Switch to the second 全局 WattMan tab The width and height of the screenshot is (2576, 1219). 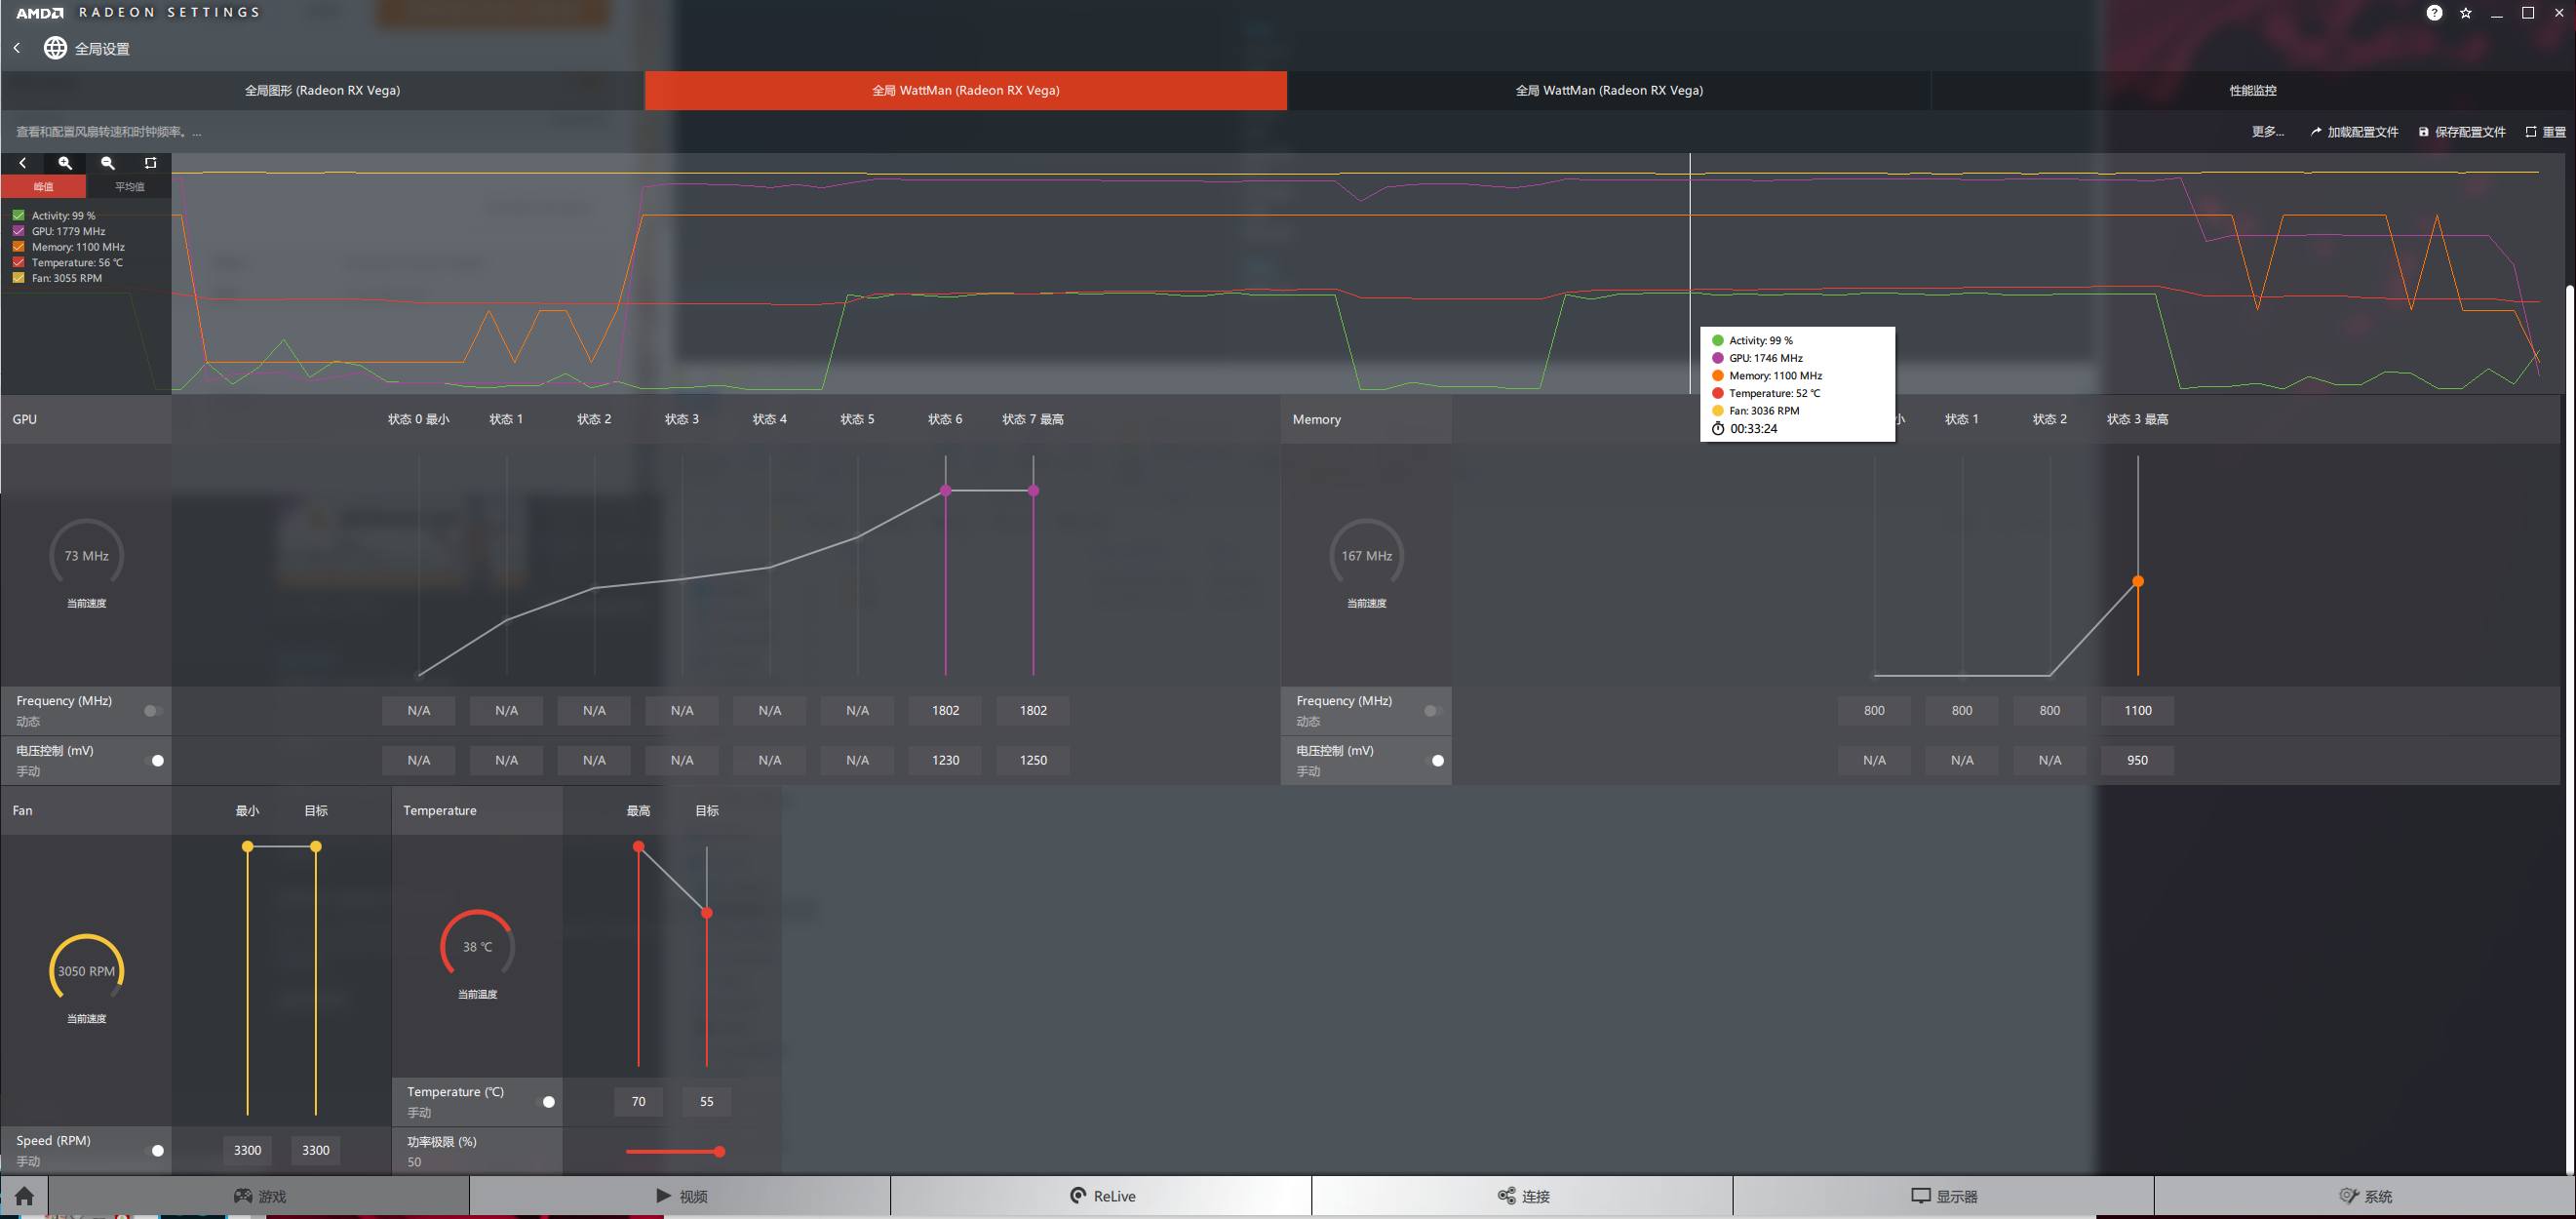point(1609,90)
